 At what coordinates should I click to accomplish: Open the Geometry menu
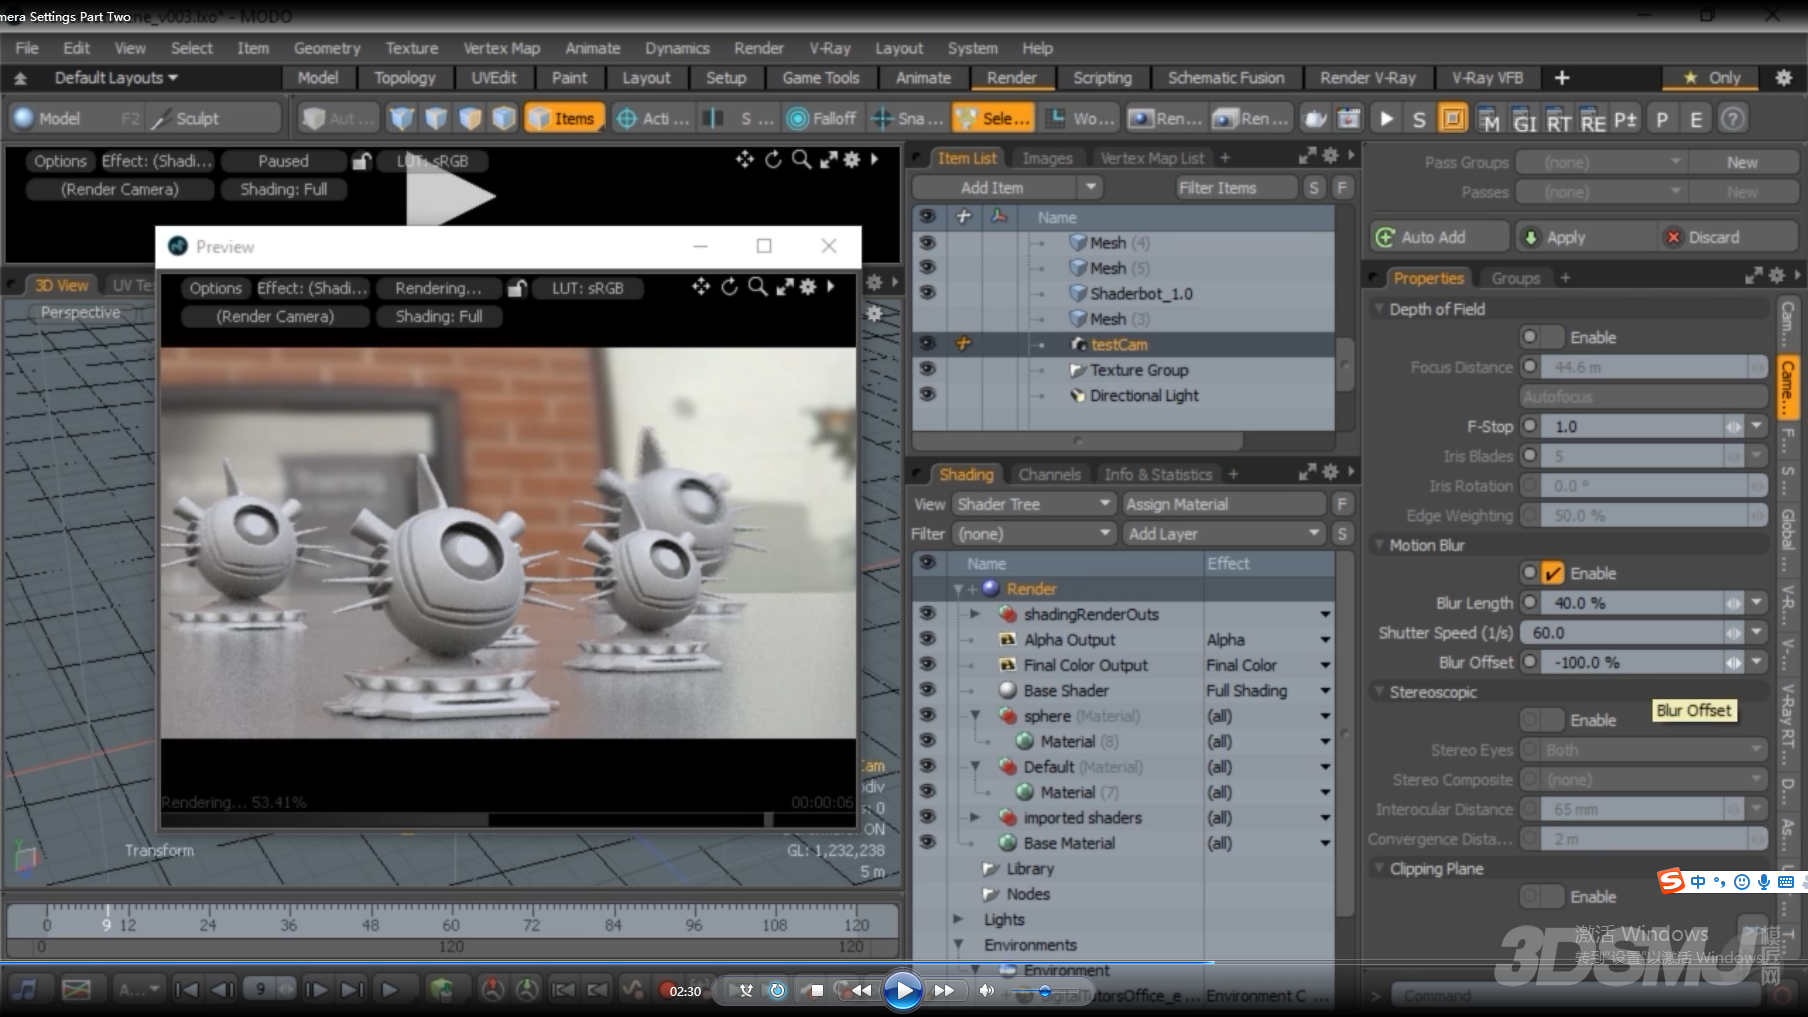point(326,48)
